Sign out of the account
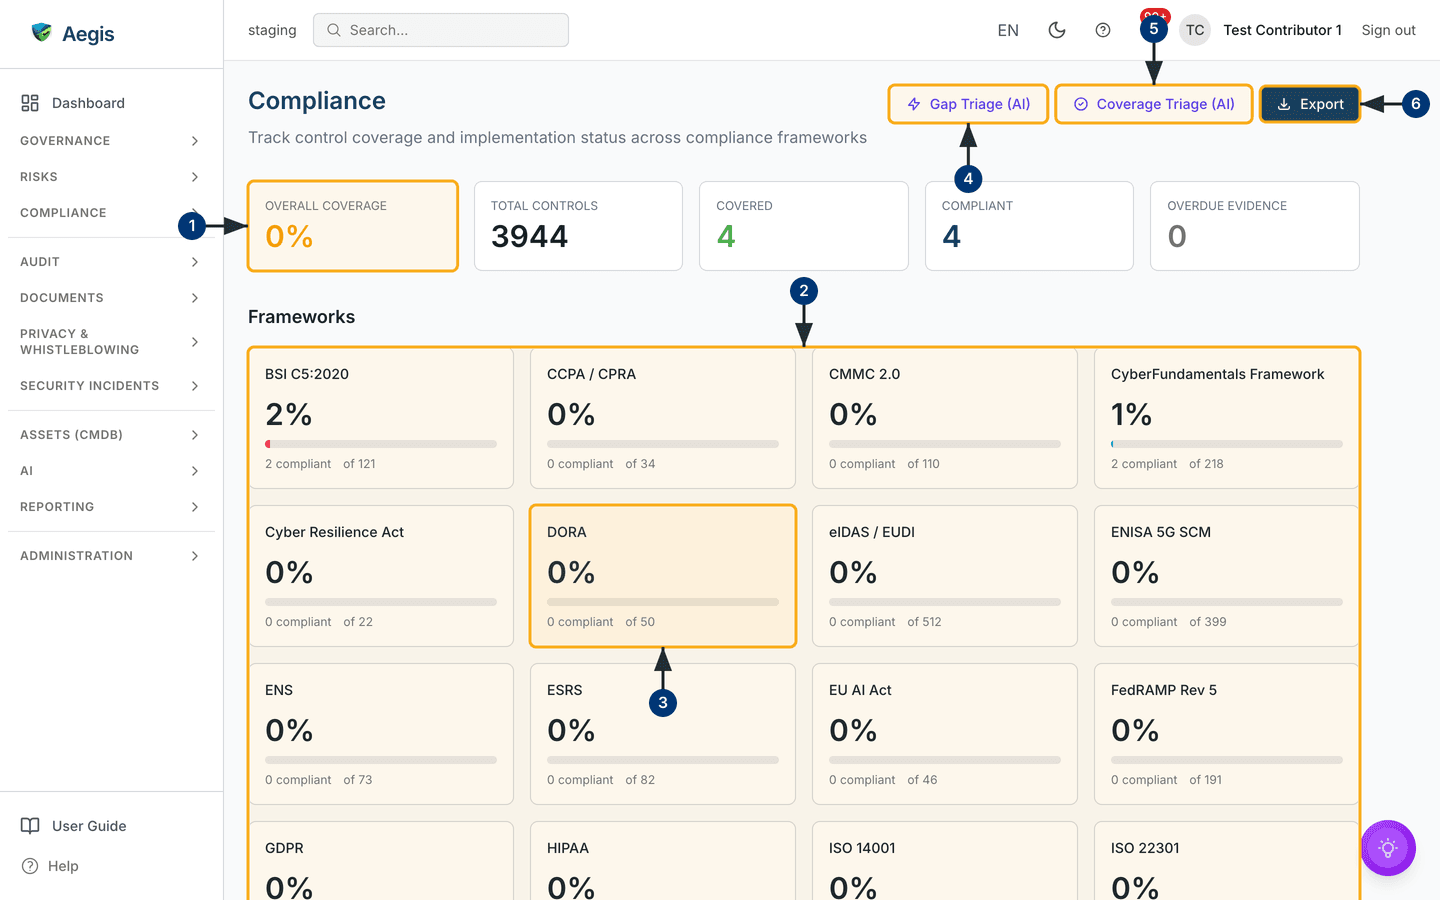The height and width of the screenshot is (900, 1440). pos(1388,30)
